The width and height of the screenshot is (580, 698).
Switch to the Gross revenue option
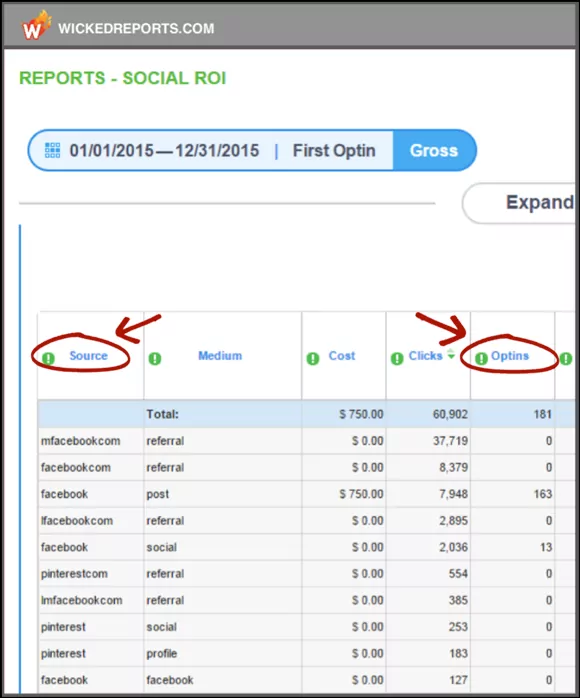pos(434,150)
